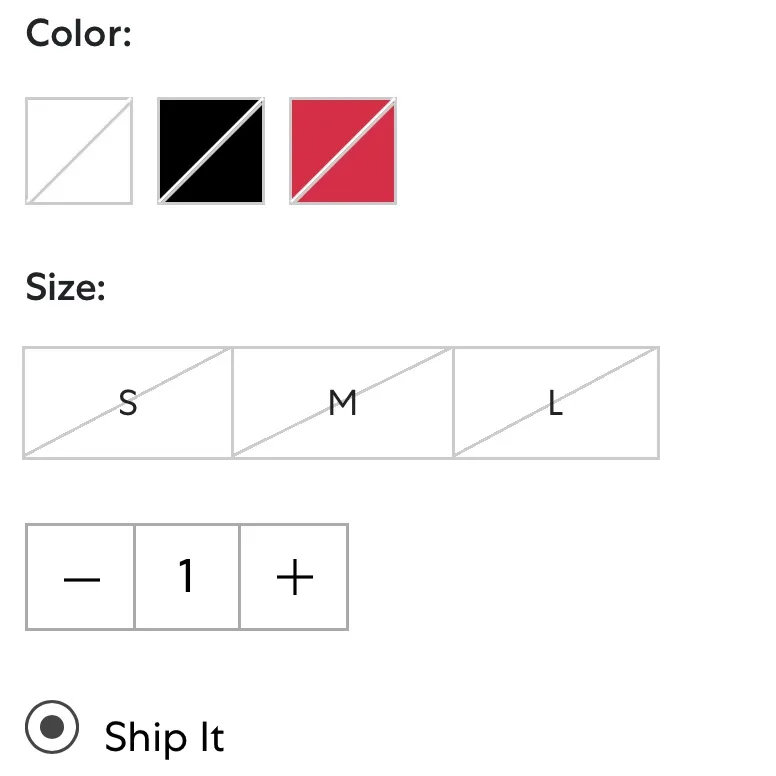Image resolution: width=776 pixels, height=776 pixels.
Task: Select the red color swatch
Action: click(343, 151)
